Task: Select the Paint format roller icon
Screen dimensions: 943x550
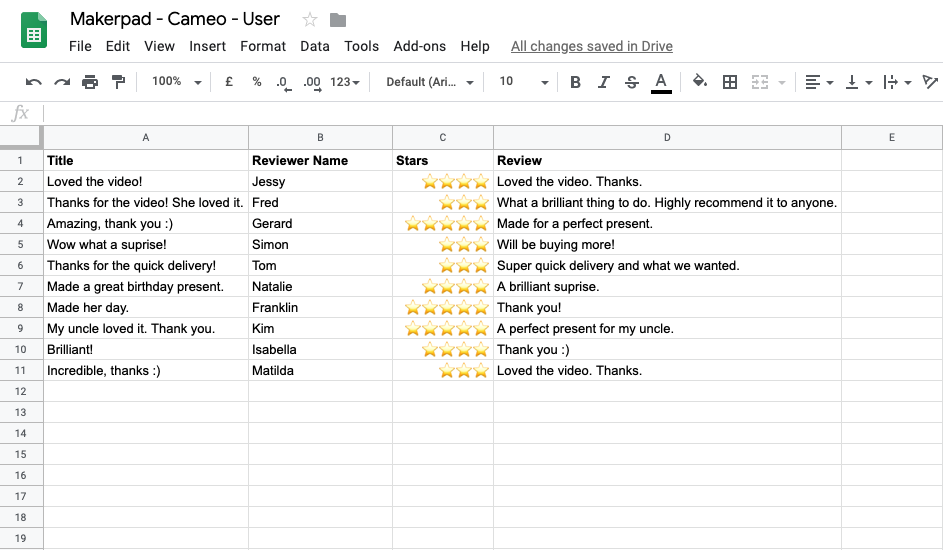Action: (118, 82)
